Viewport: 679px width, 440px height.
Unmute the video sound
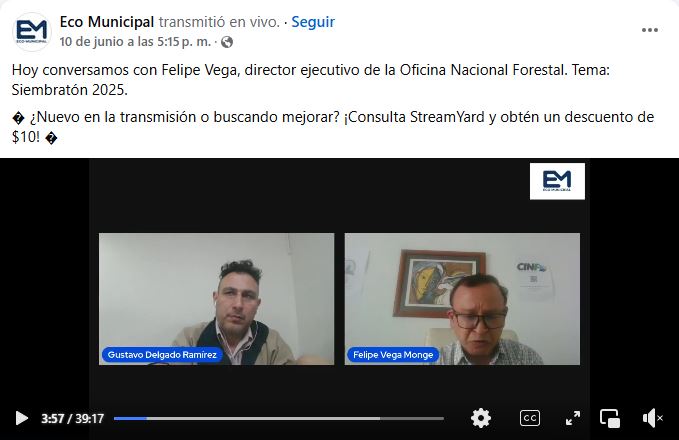652,418
